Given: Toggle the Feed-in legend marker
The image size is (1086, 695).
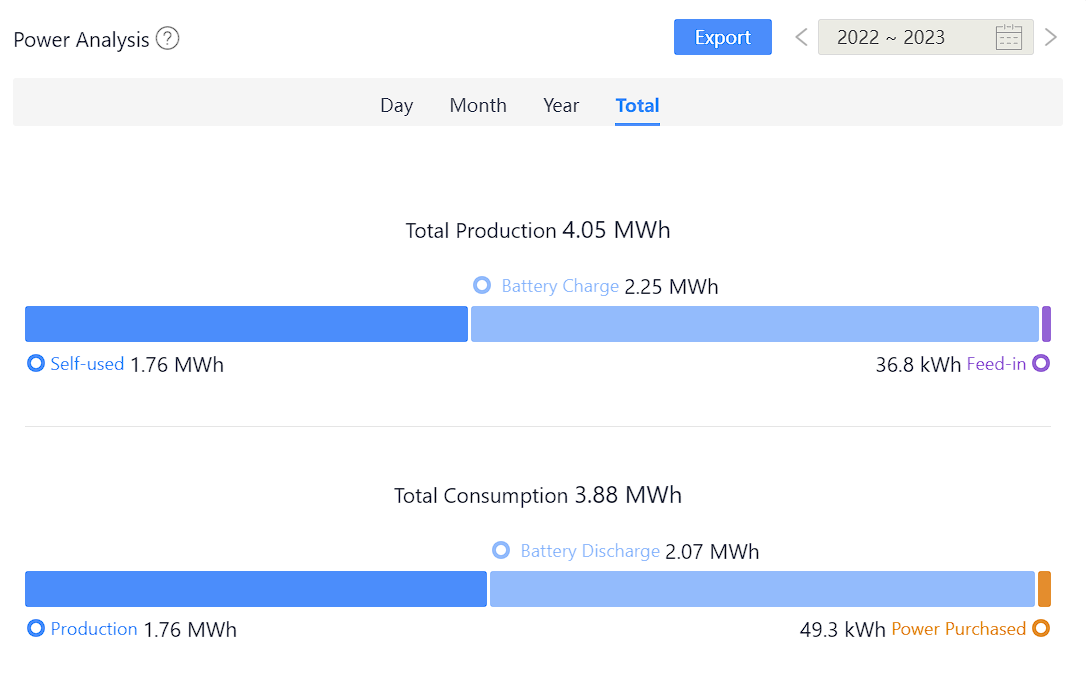Looking at the screenshot, I should 1041,364.
